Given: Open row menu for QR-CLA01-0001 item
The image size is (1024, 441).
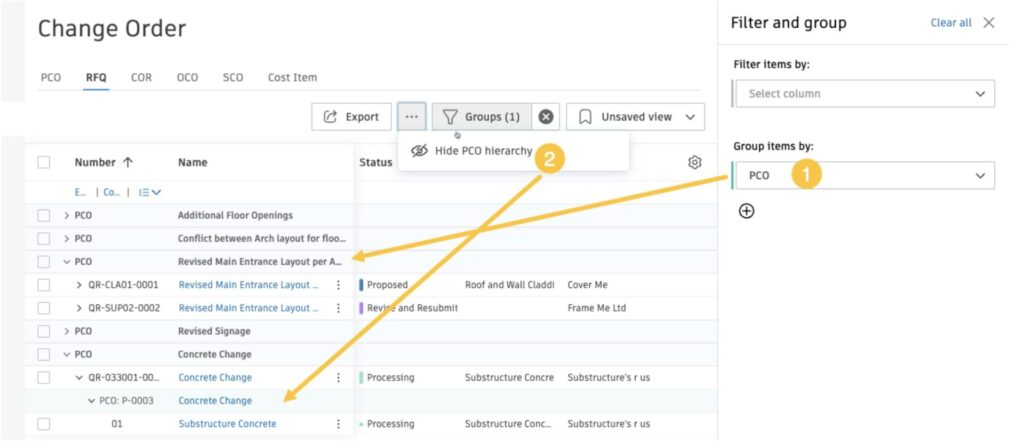Looking at the screenshot, I should pos(338,285).
